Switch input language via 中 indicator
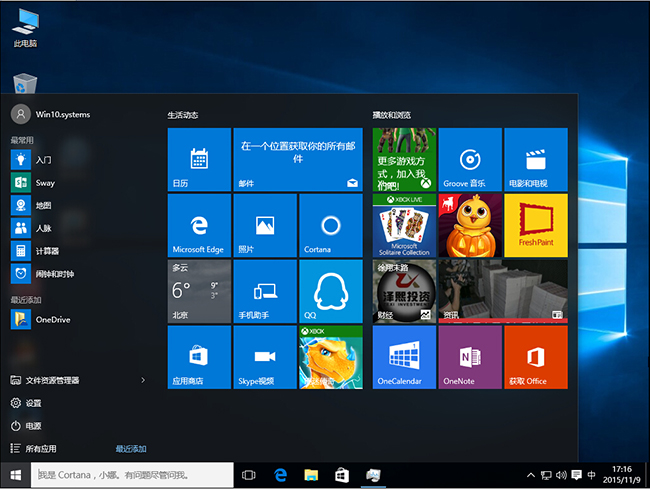The width and height of the screenshot is (650, 489). 592,475
